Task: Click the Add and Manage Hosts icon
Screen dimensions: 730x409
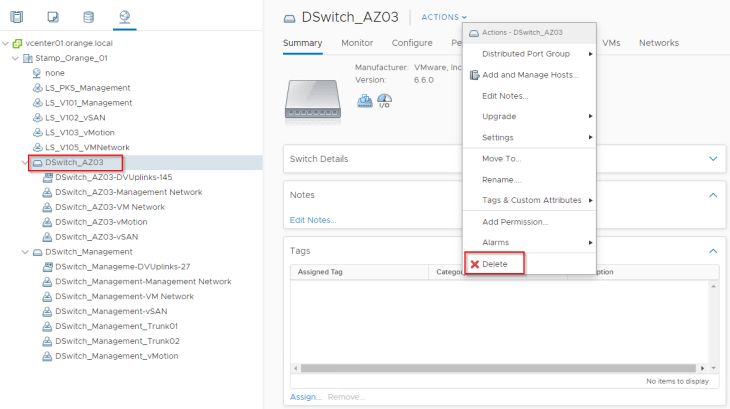Action: click(x=474, y=75)
